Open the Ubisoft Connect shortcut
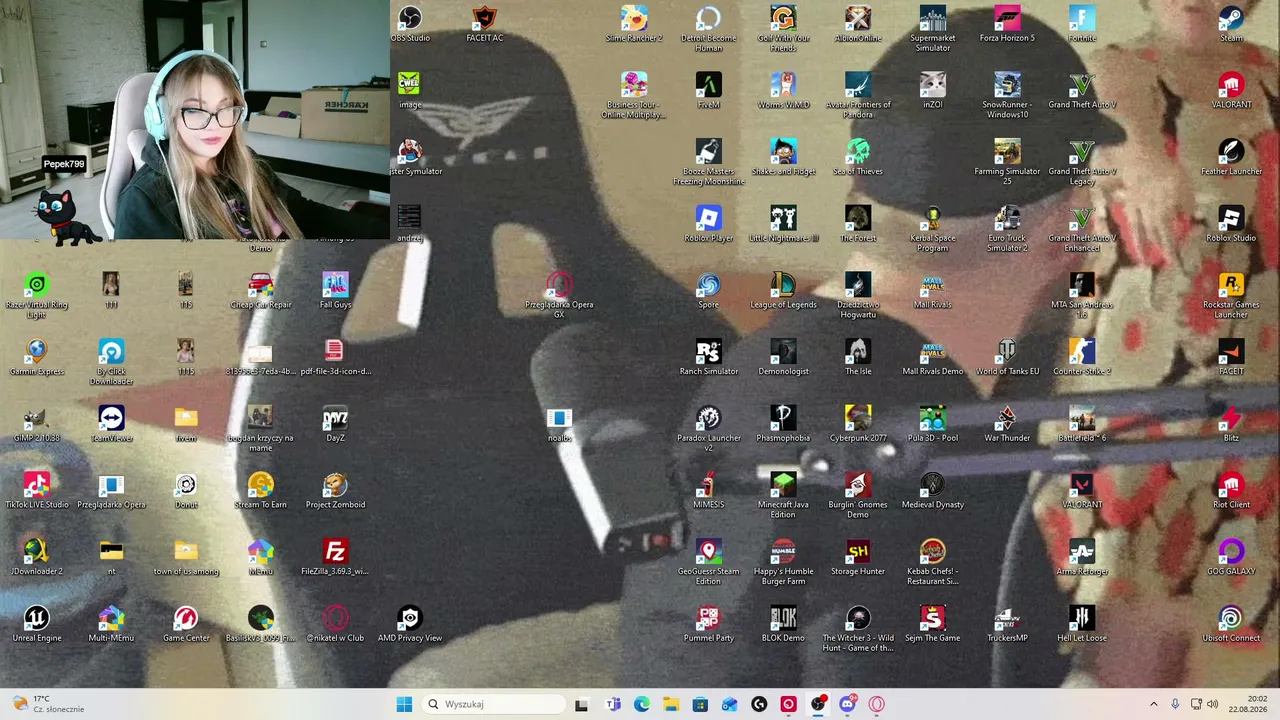1280x720 pixels. [x=1231, y=624]
